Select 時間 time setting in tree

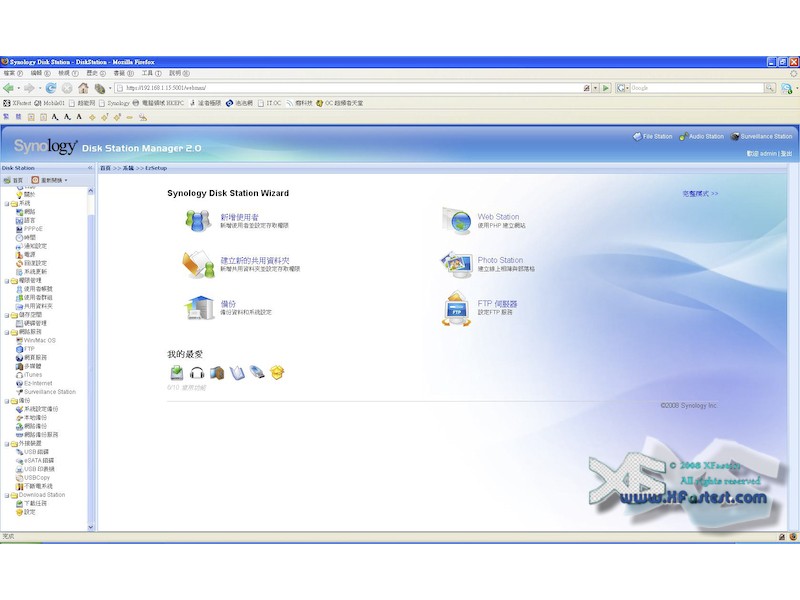(26, 238)
